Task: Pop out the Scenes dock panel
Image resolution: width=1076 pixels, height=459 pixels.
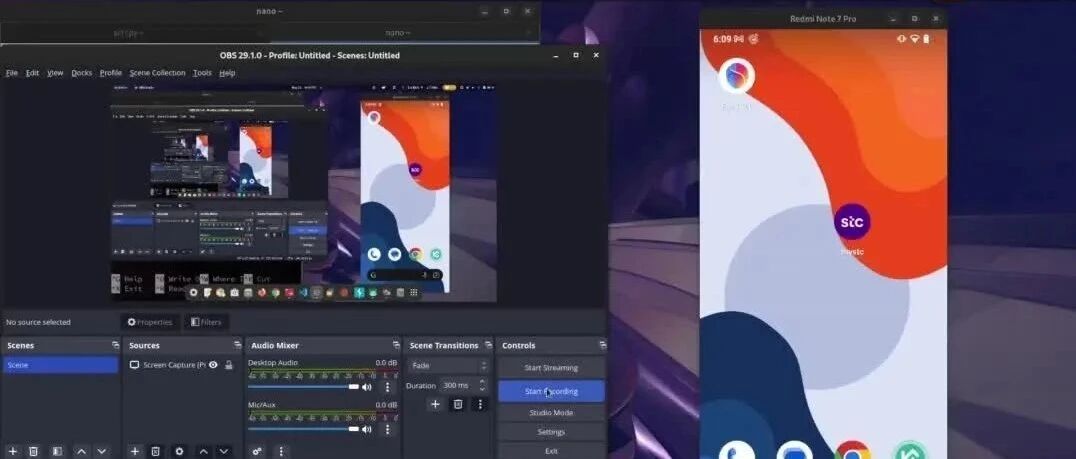Action: 115,345
